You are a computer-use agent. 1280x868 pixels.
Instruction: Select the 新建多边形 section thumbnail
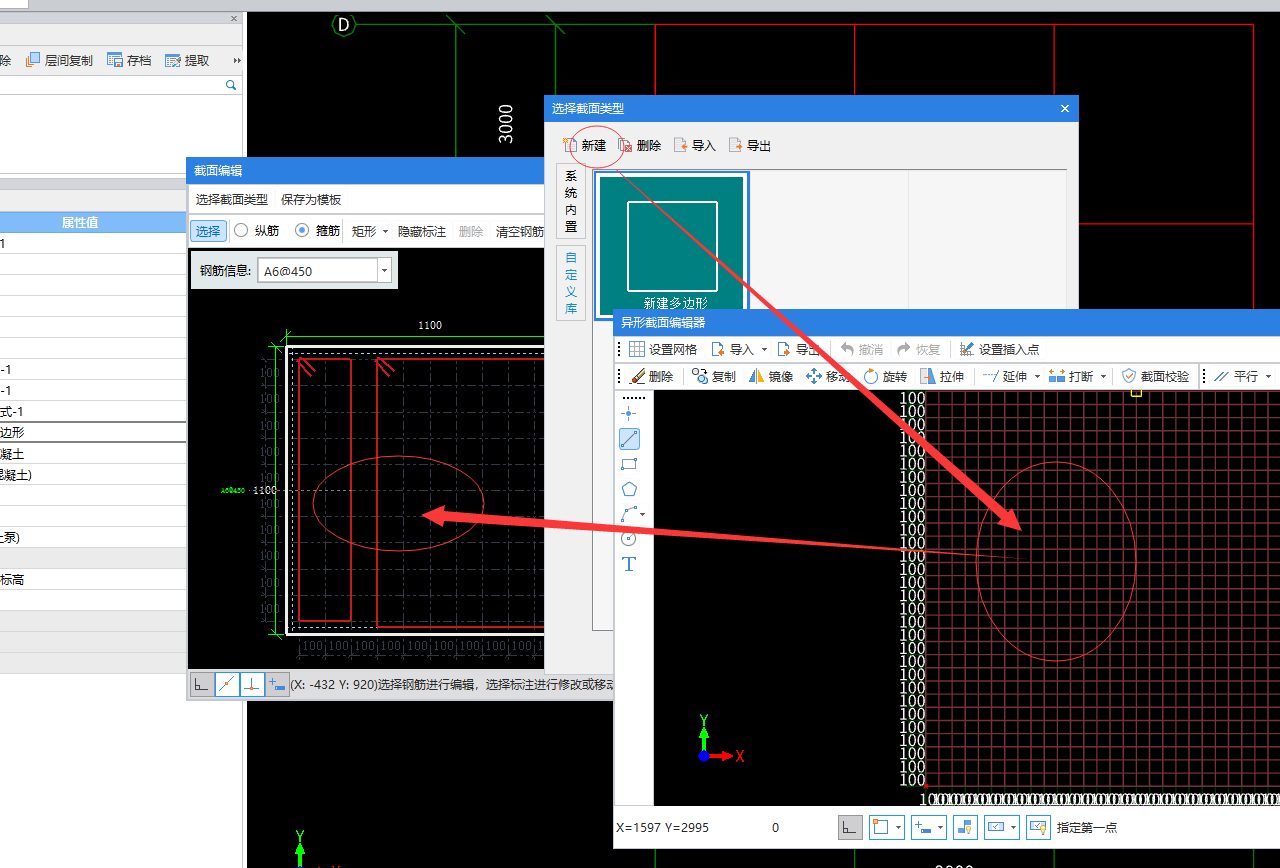672,245
